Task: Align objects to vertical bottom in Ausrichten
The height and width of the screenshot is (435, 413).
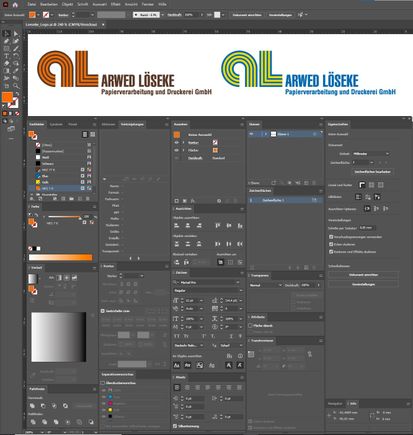Action: coord(240,226)
